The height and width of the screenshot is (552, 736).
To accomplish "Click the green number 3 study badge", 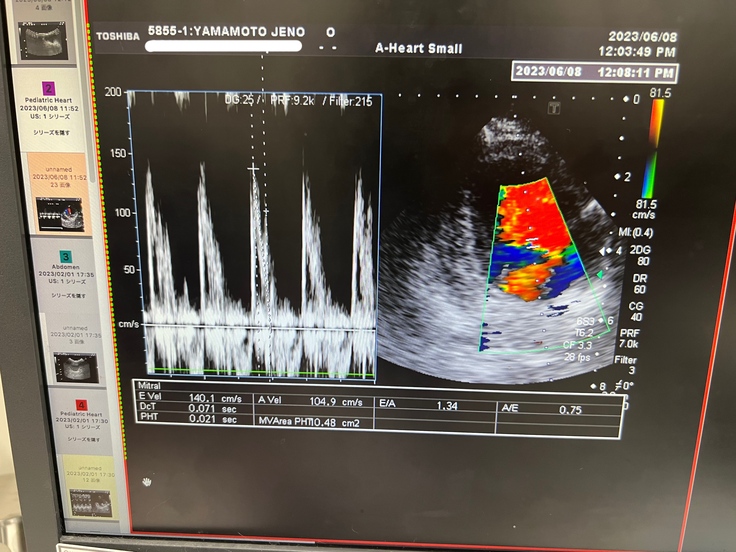I will coord(65,256).
